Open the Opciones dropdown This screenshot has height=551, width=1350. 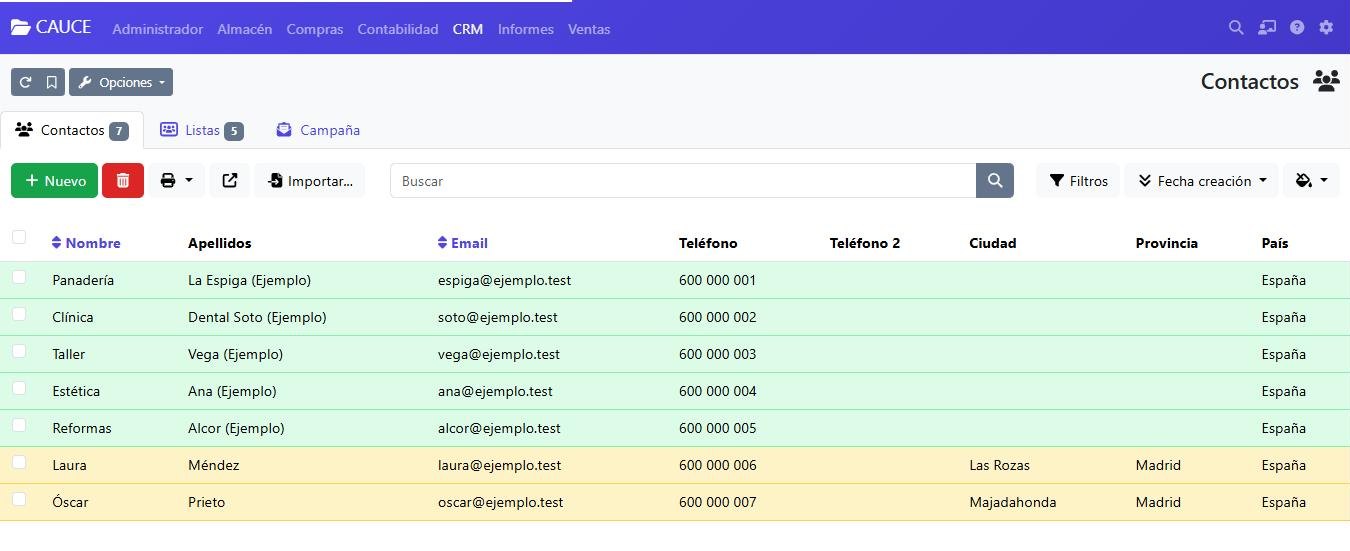(121, 82)
